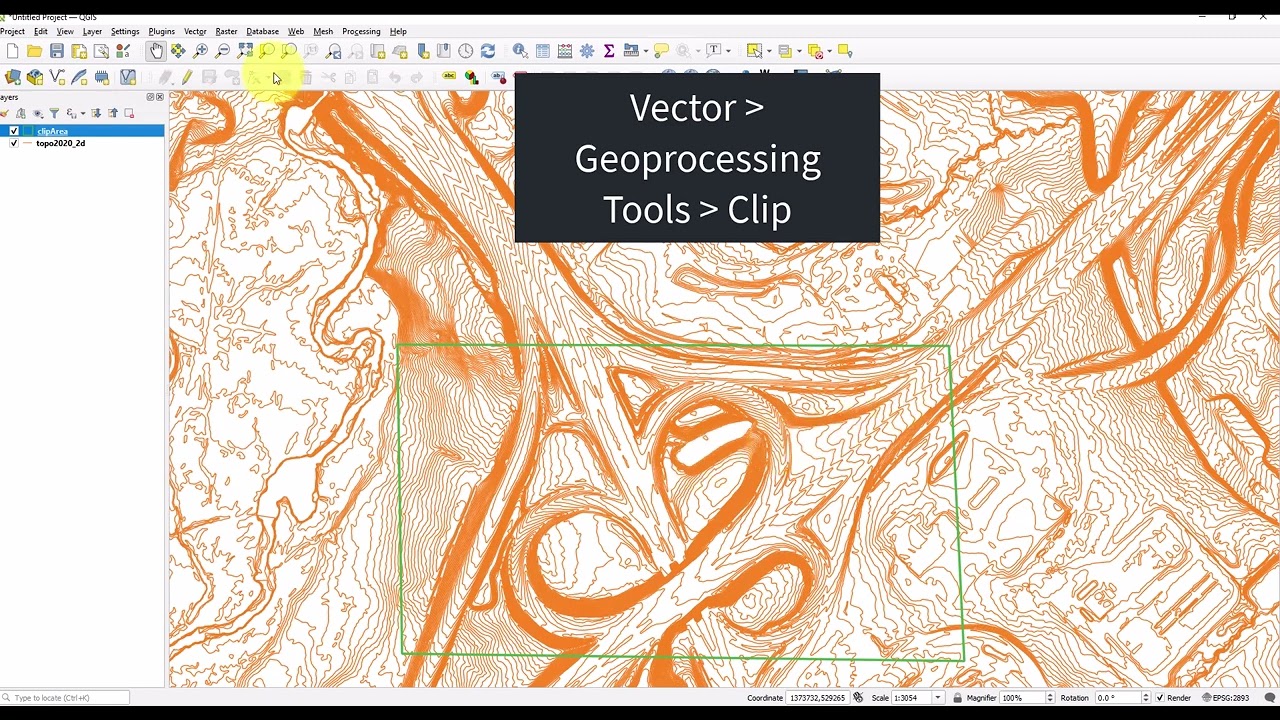Screen dimensions: 1280x720
Task: Toggle editing with the pencil icon
Action: point(187,78)
